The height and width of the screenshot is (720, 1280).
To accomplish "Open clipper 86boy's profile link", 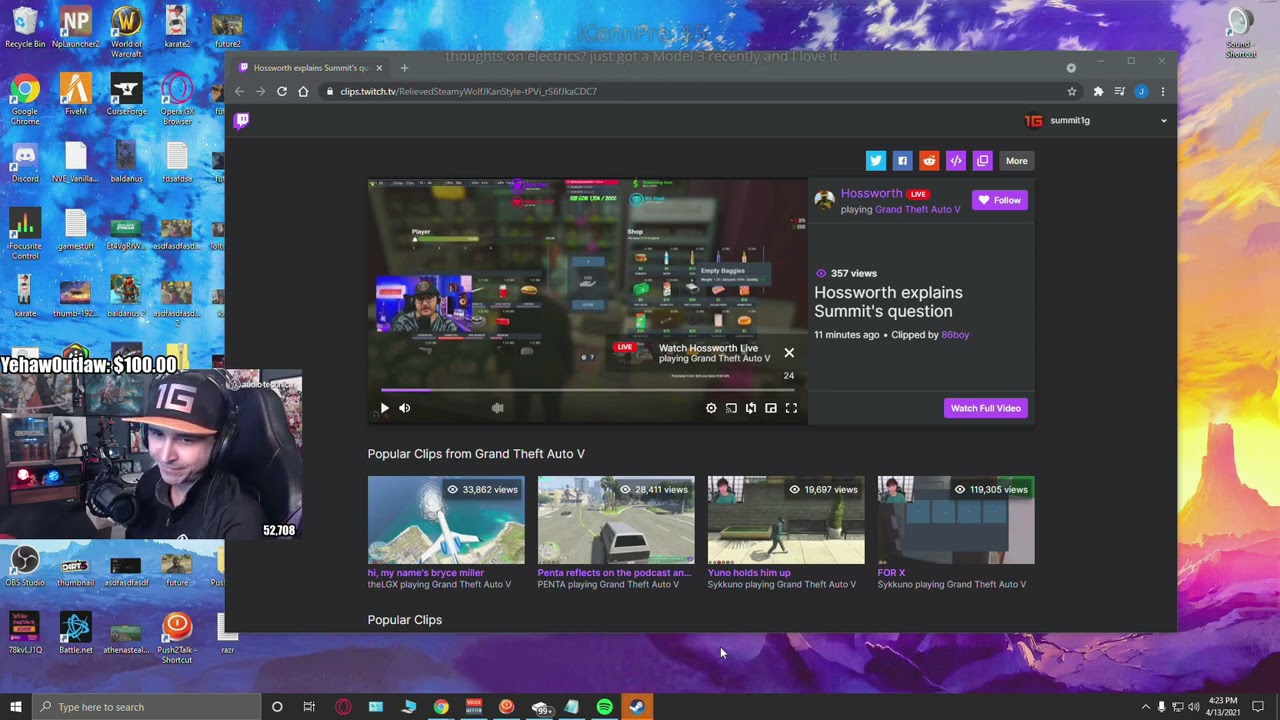I will [x=955, y=335].
